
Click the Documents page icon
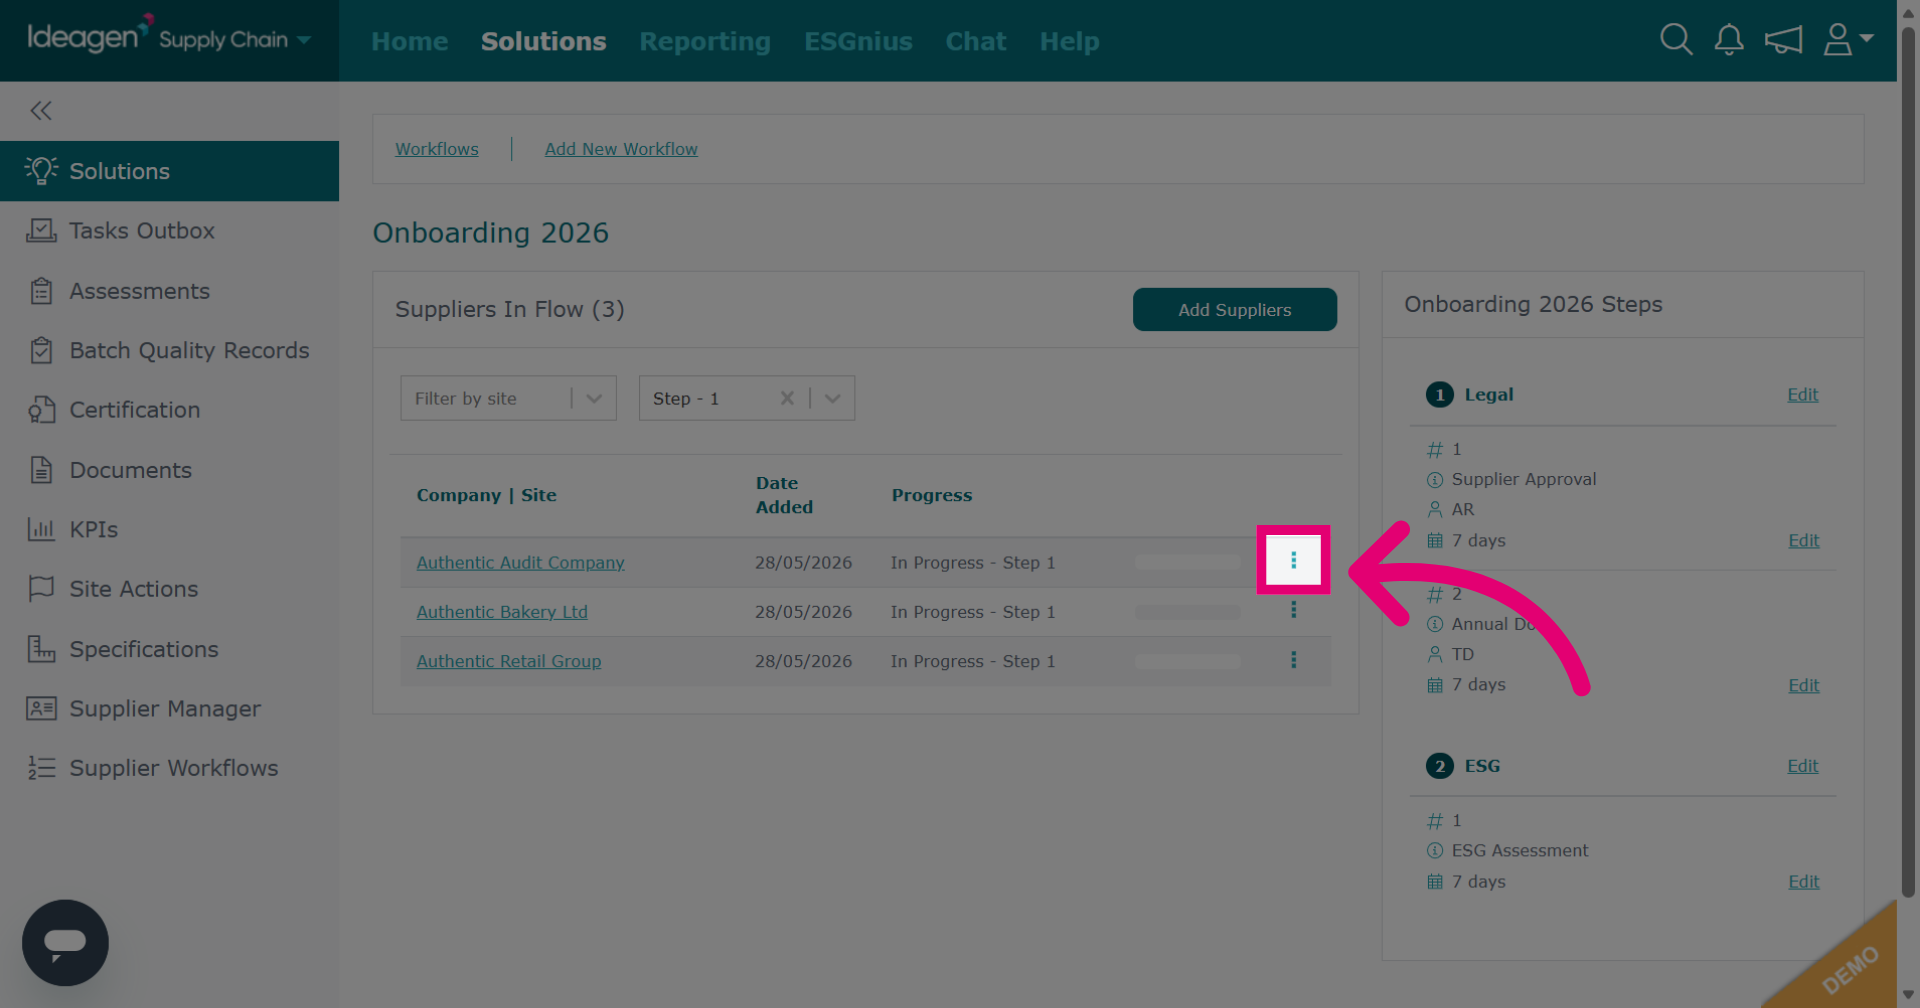(41, 470)
